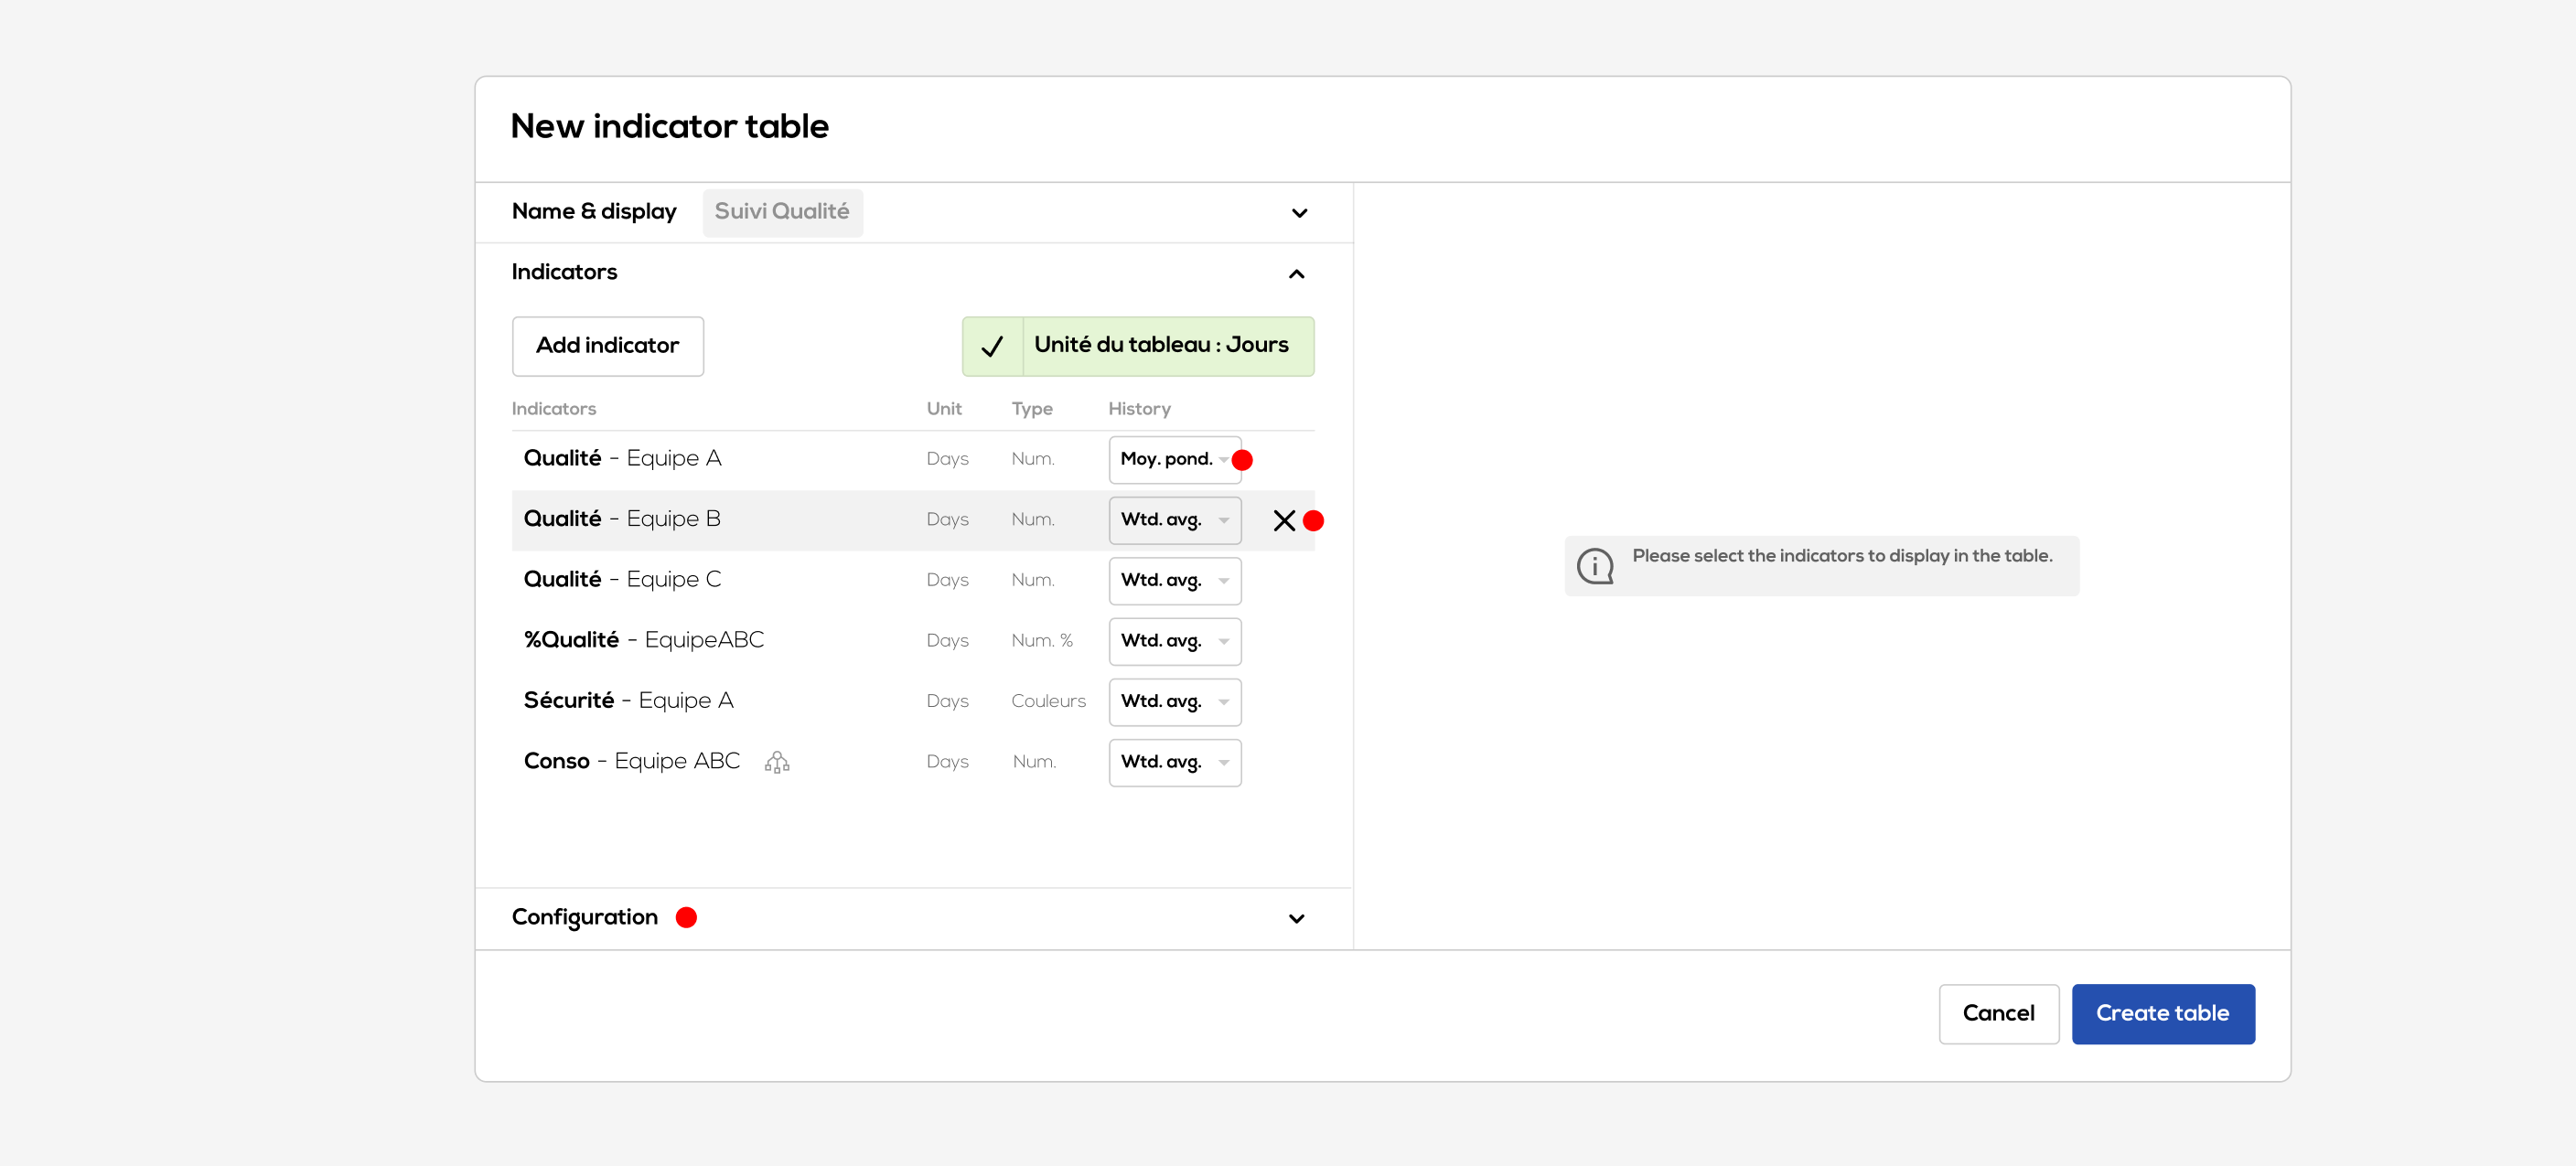
Task: Click the hierarchy icon next to Conso Equipe ABC
Action: tap(777, 762)
